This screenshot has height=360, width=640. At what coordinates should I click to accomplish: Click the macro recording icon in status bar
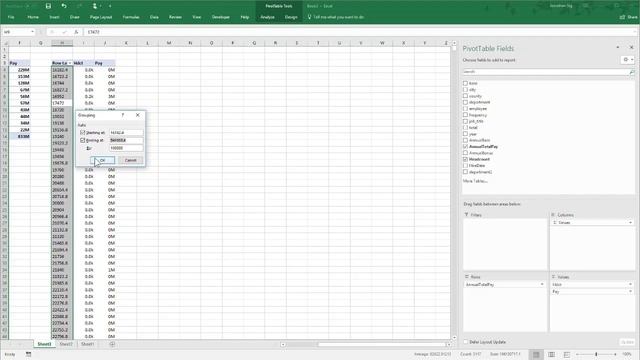[x=29, y=354]
